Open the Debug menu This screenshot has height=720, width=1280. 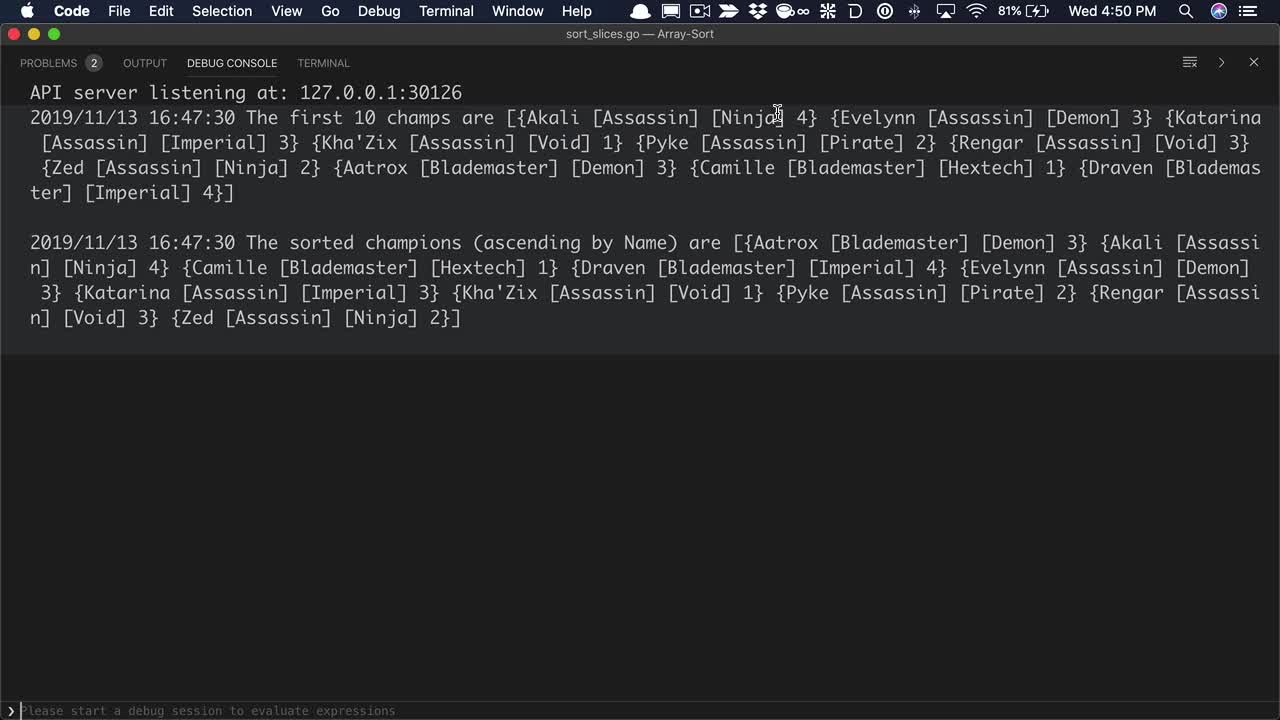pyautogui.click(x=379, y=11)
